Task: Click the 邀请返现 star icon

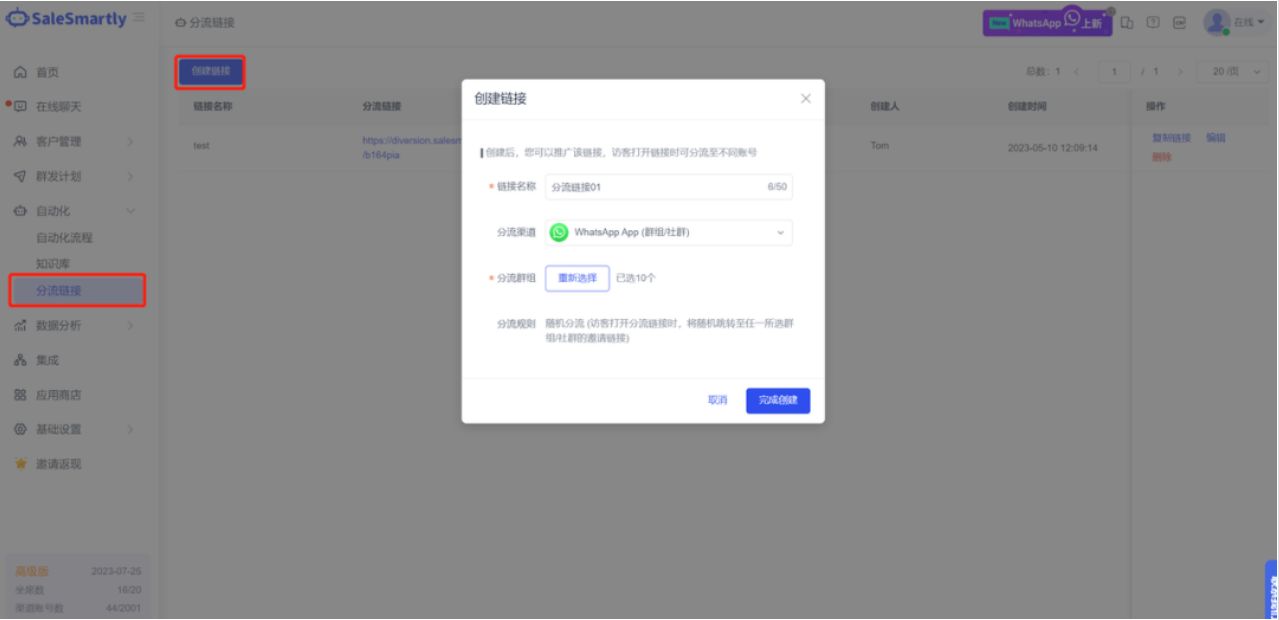Action: 20,464
